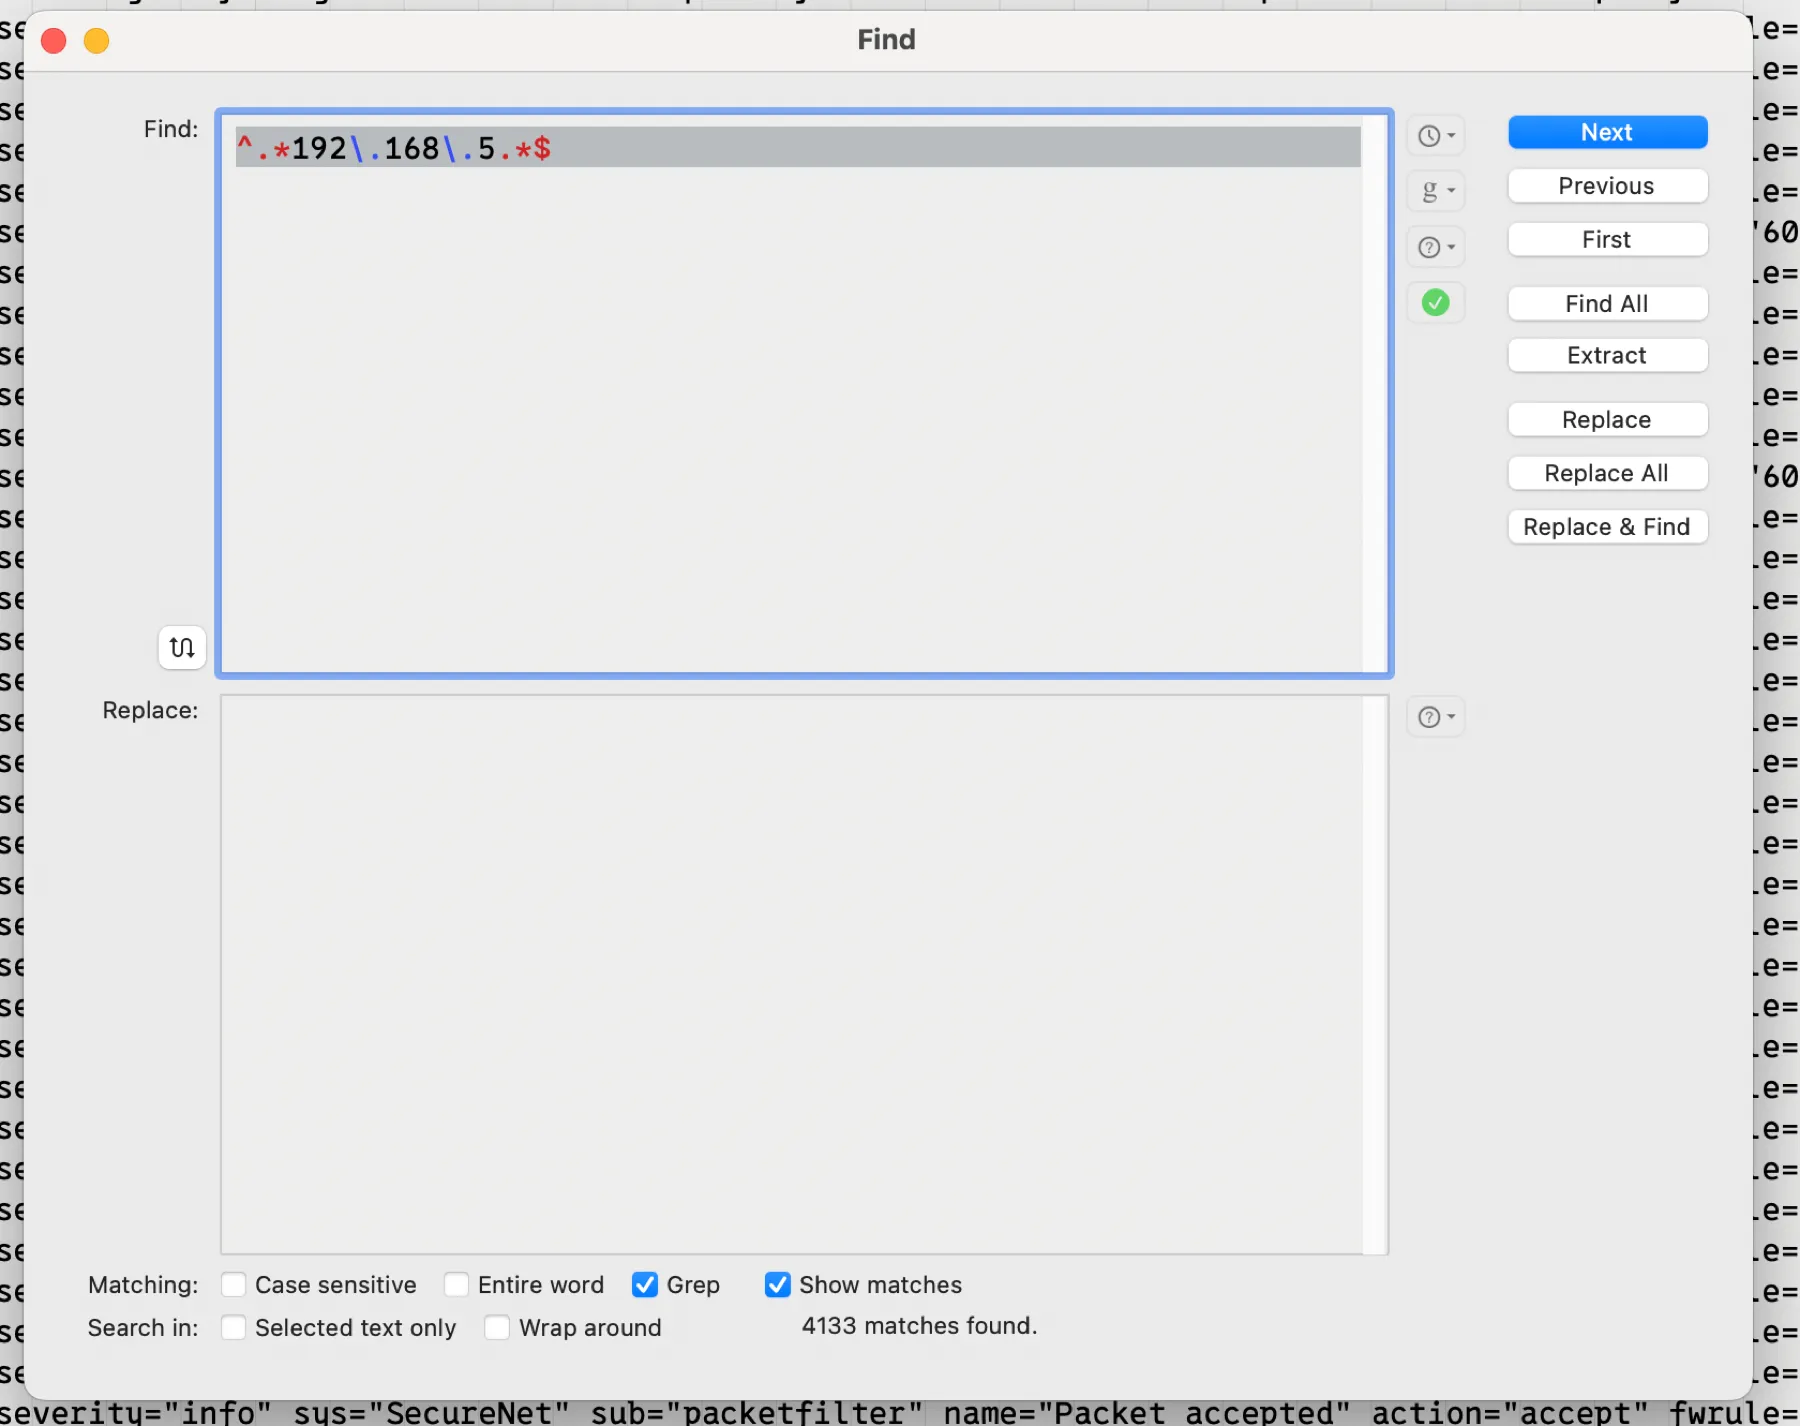Turn on Wrap around
Screen dimensions: 1800x1426
497,1327
